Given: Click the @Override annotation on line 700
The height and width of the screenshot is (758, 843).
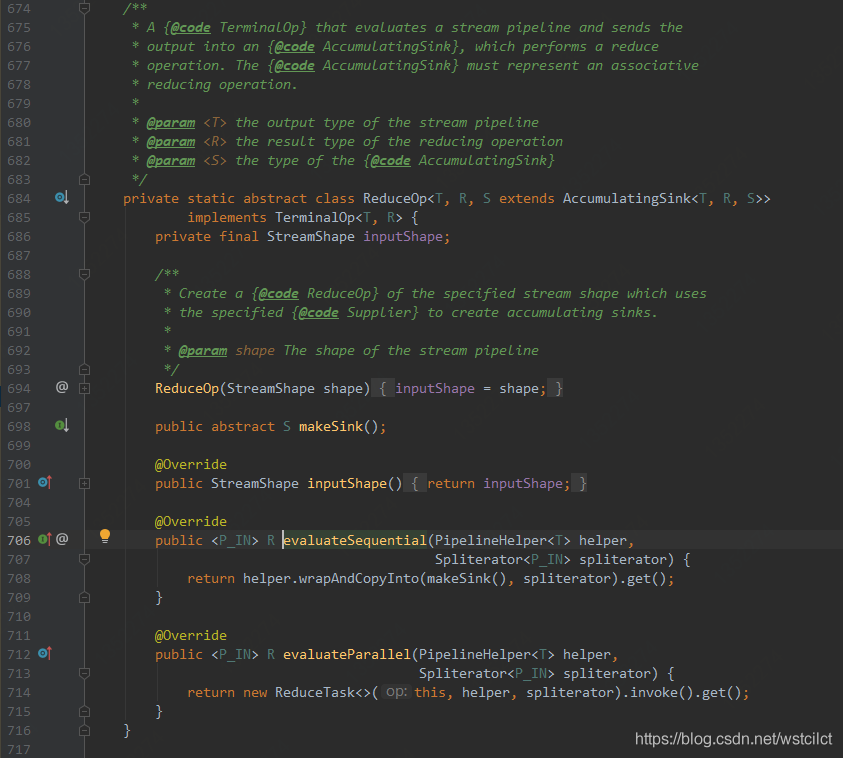Looking at the screenshot, I should (191, 464).
